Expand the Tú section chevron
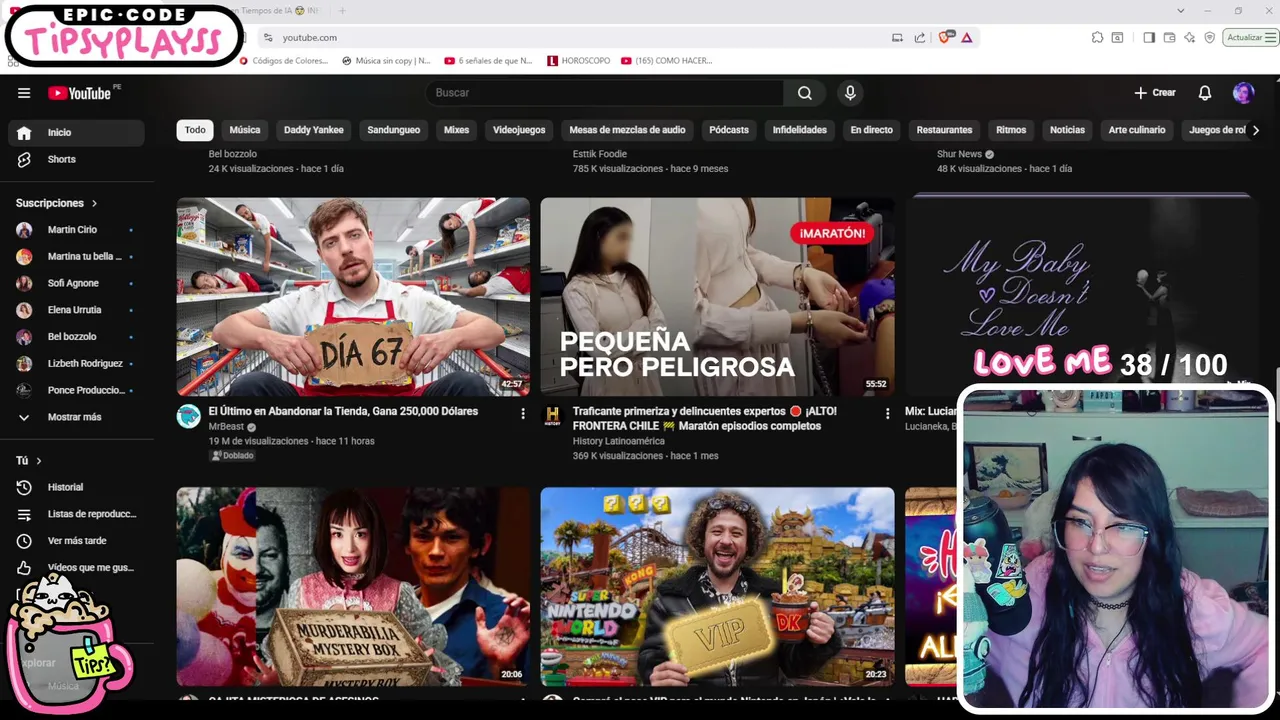Image resolution: width=1280 pixels, height=720 pixels. pos(39,461)
